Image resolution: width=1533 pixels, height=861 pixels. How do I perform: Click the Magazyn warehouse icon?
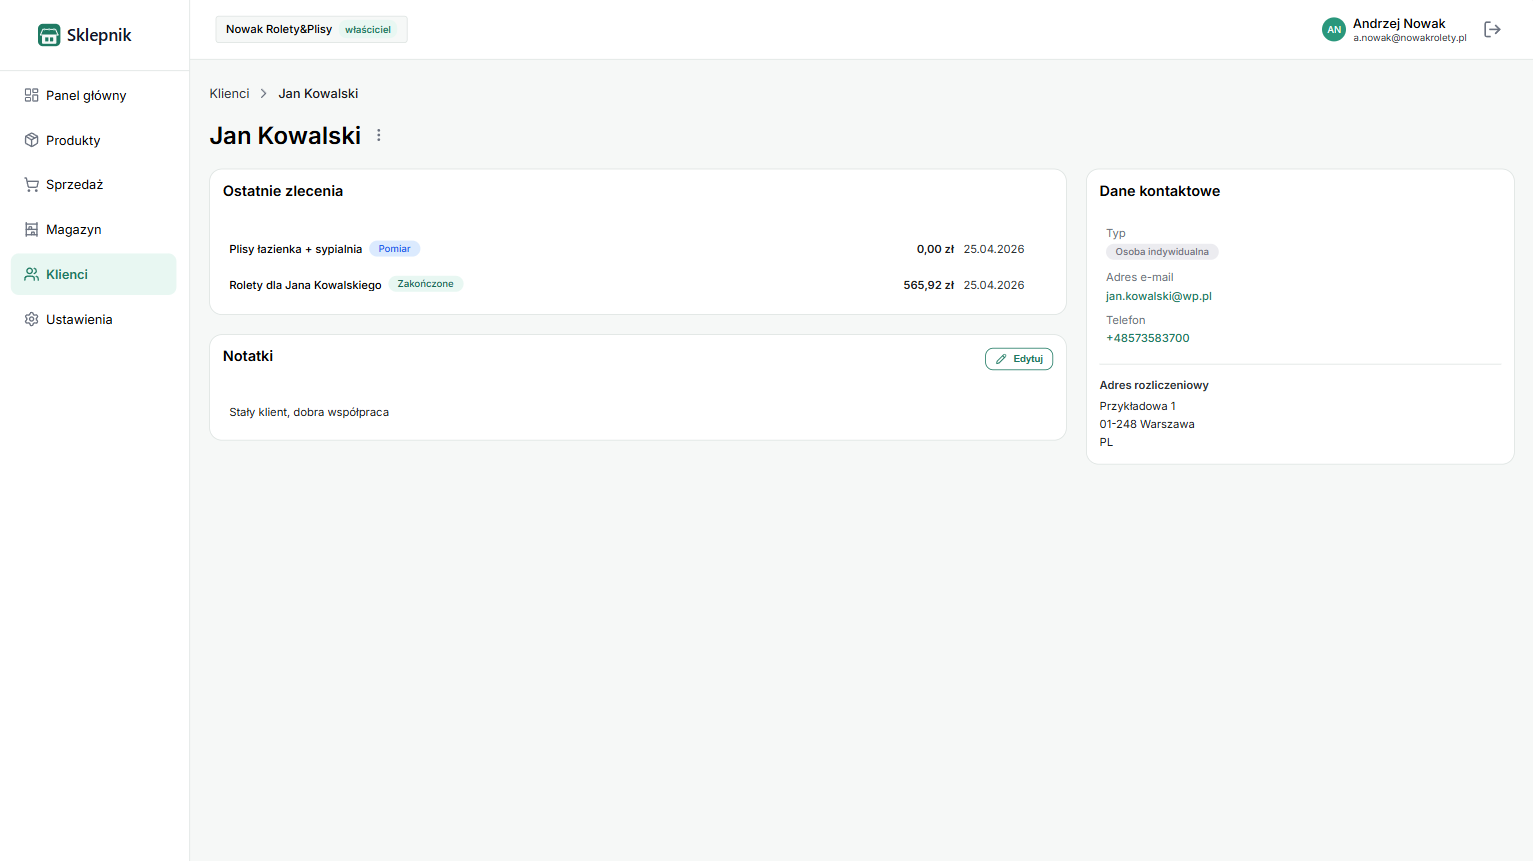(x=31, y=229)
